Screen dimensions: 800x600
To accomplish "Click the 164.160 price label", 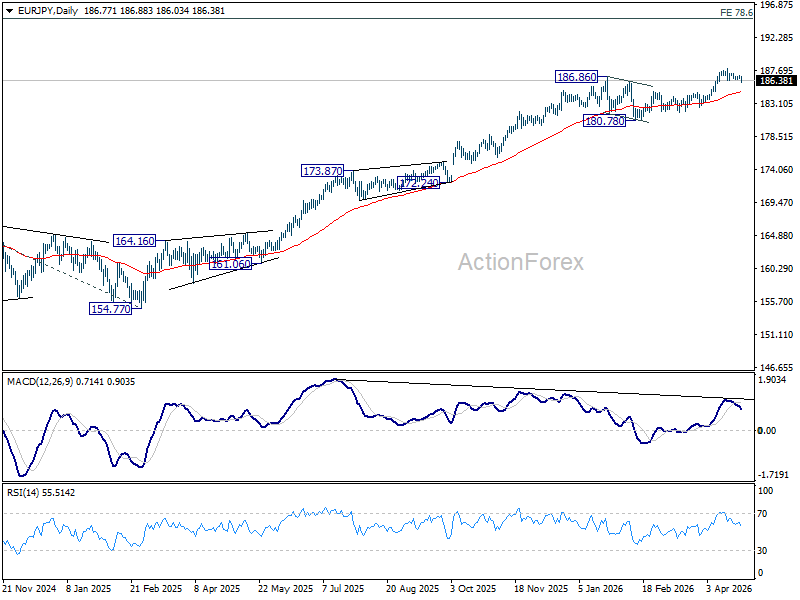I will pyautogui.click(x=135, y=241).
